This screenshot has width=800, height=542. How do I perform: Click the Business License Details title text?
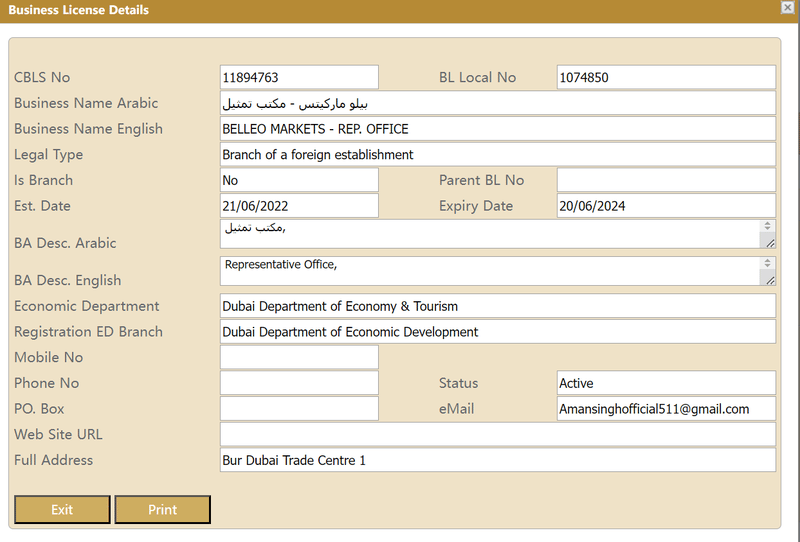click(79, 10)
